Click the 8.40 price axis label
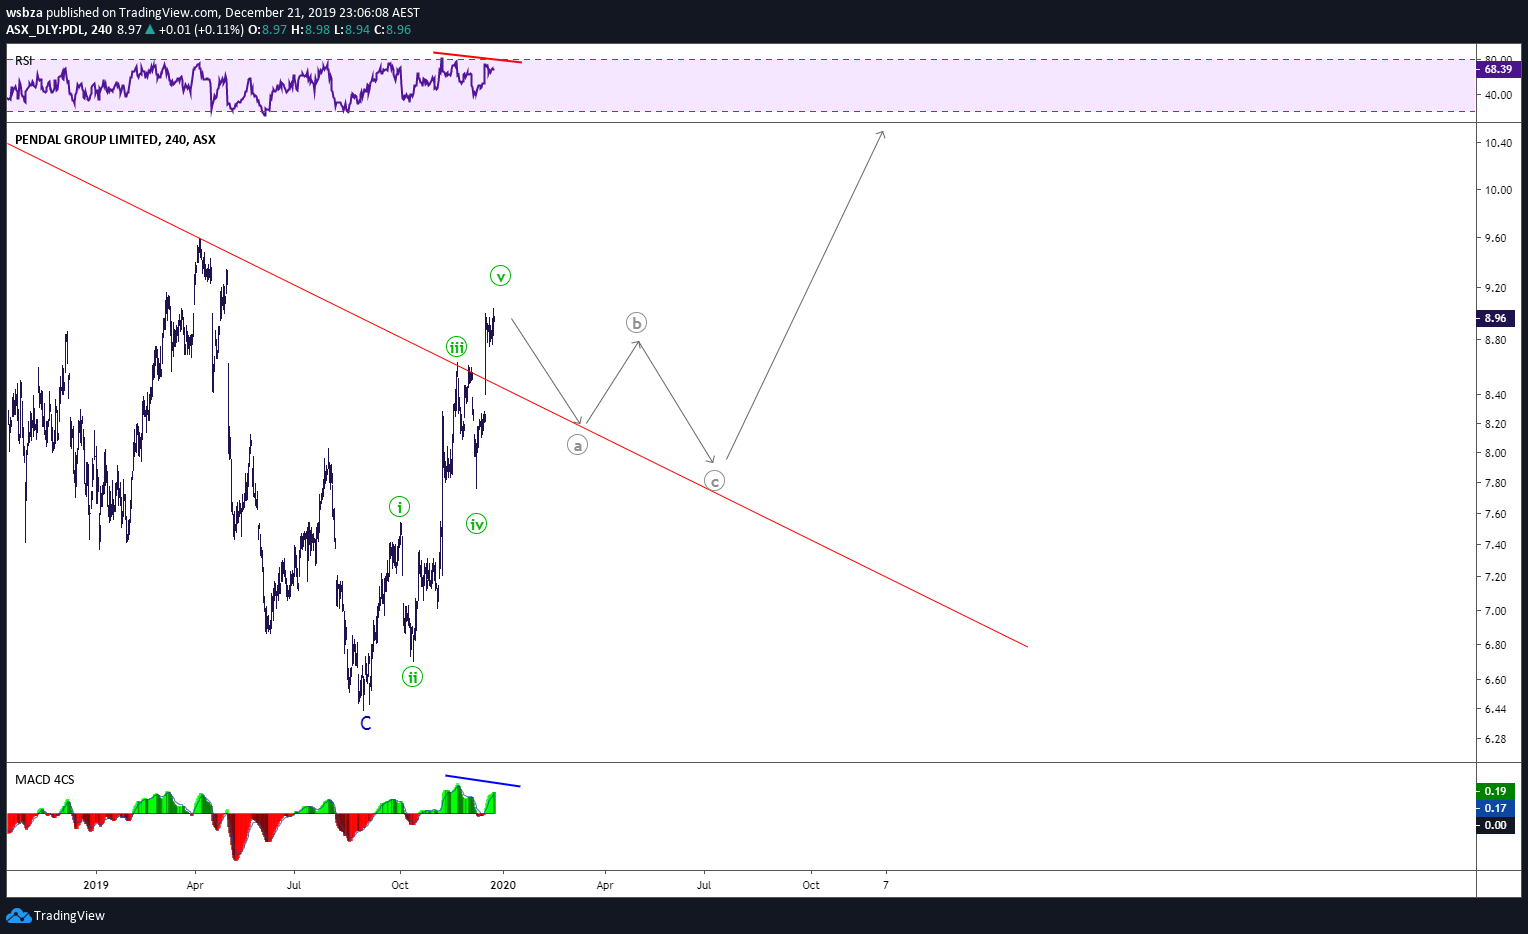Image resolution: width=1528 pixels, height=934 pixels. coord(1496,395)
